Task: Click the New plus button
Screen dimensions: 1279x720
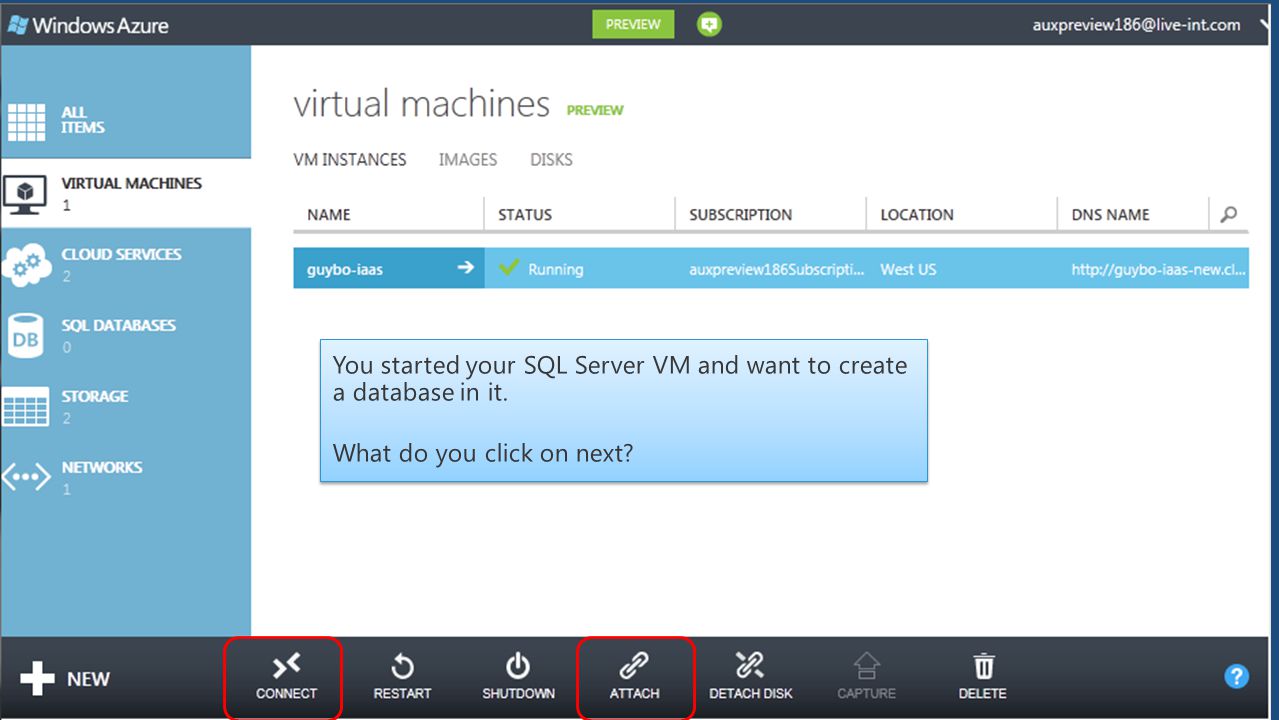Action: 65,679
